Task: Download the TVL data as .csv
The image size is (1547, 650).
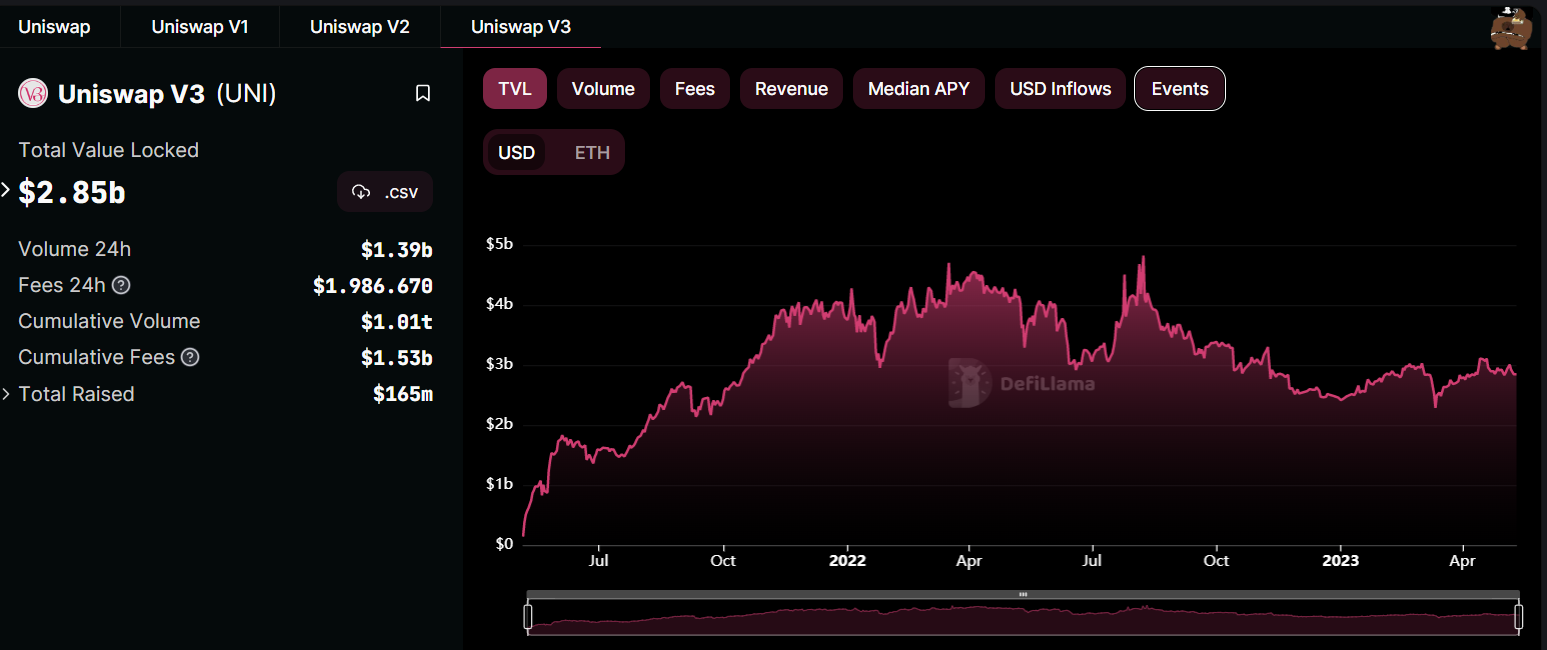Action: pyautogui.click(x=385, y=192)
